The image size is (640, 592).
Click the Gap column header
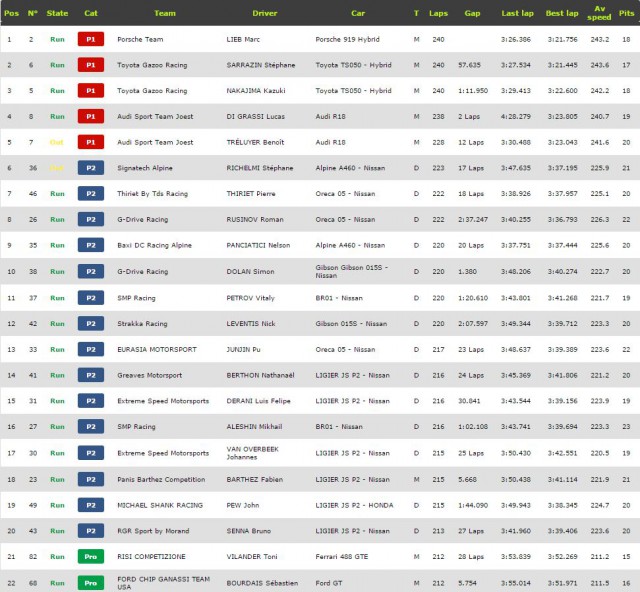(x=472, y=13)
